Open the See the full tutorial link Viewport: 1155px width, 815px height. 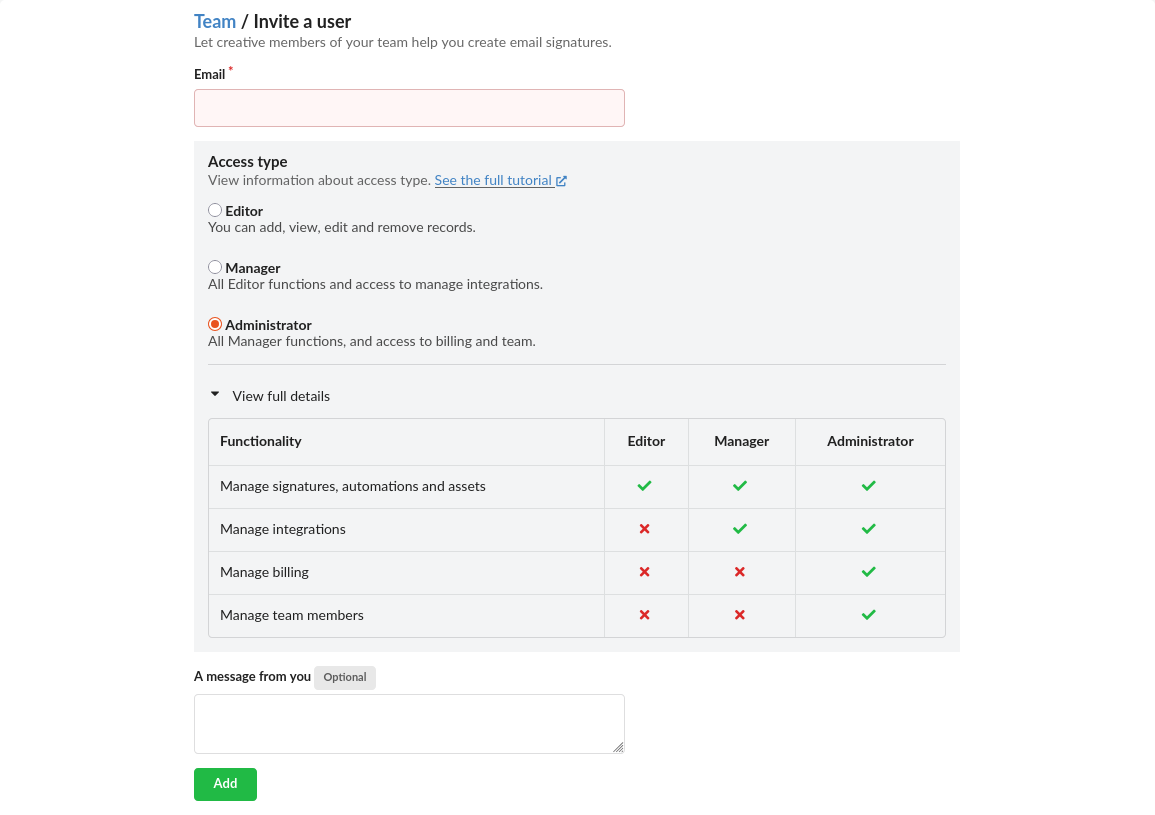click(x=493, y=181)
